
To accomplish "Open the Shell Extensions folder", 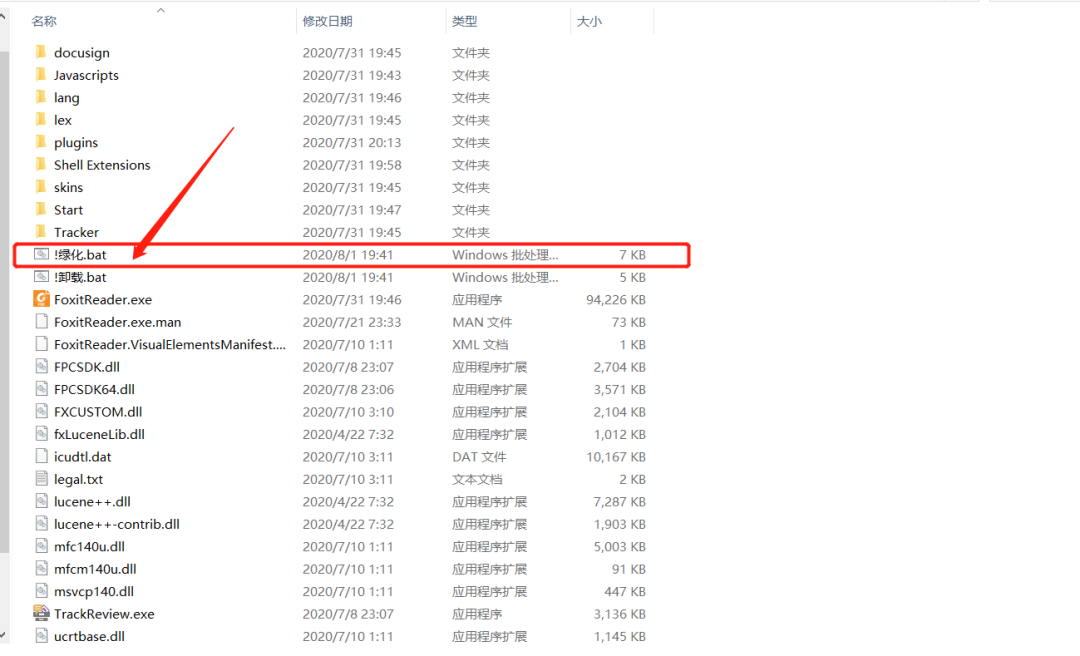I will point(101,164).
